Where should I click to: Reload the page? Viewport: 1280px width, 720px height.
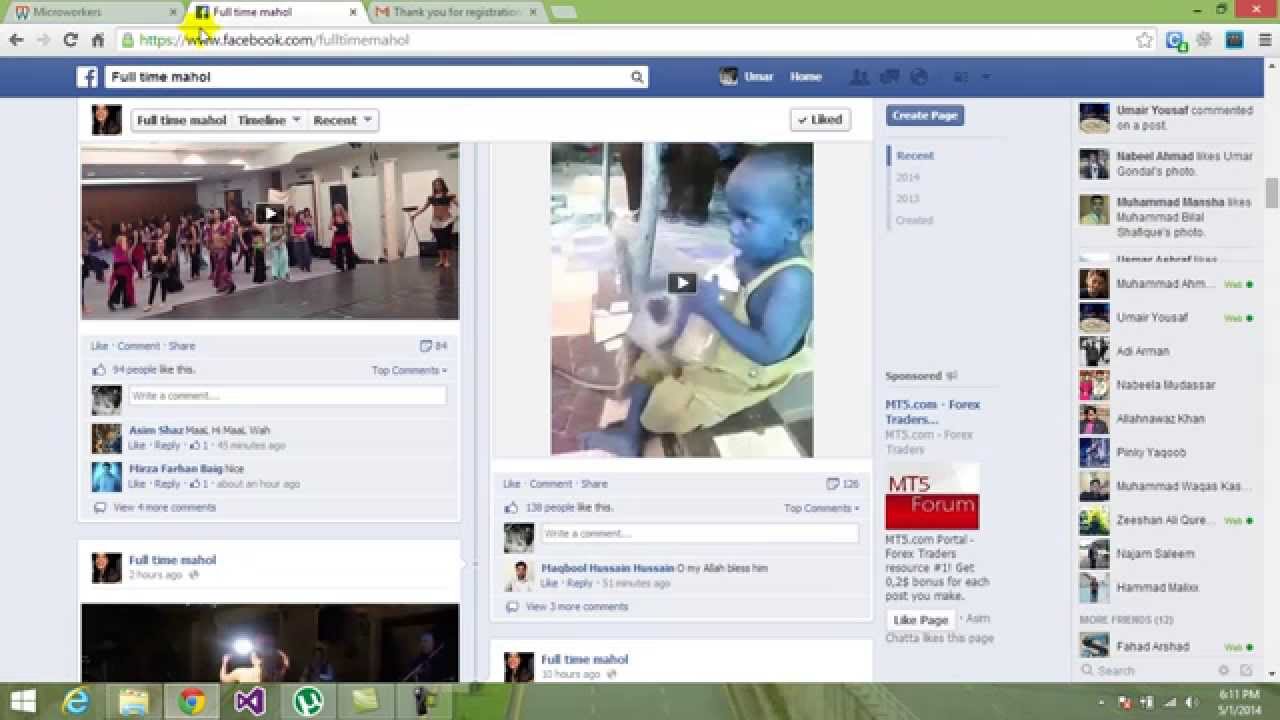(70, 40)
